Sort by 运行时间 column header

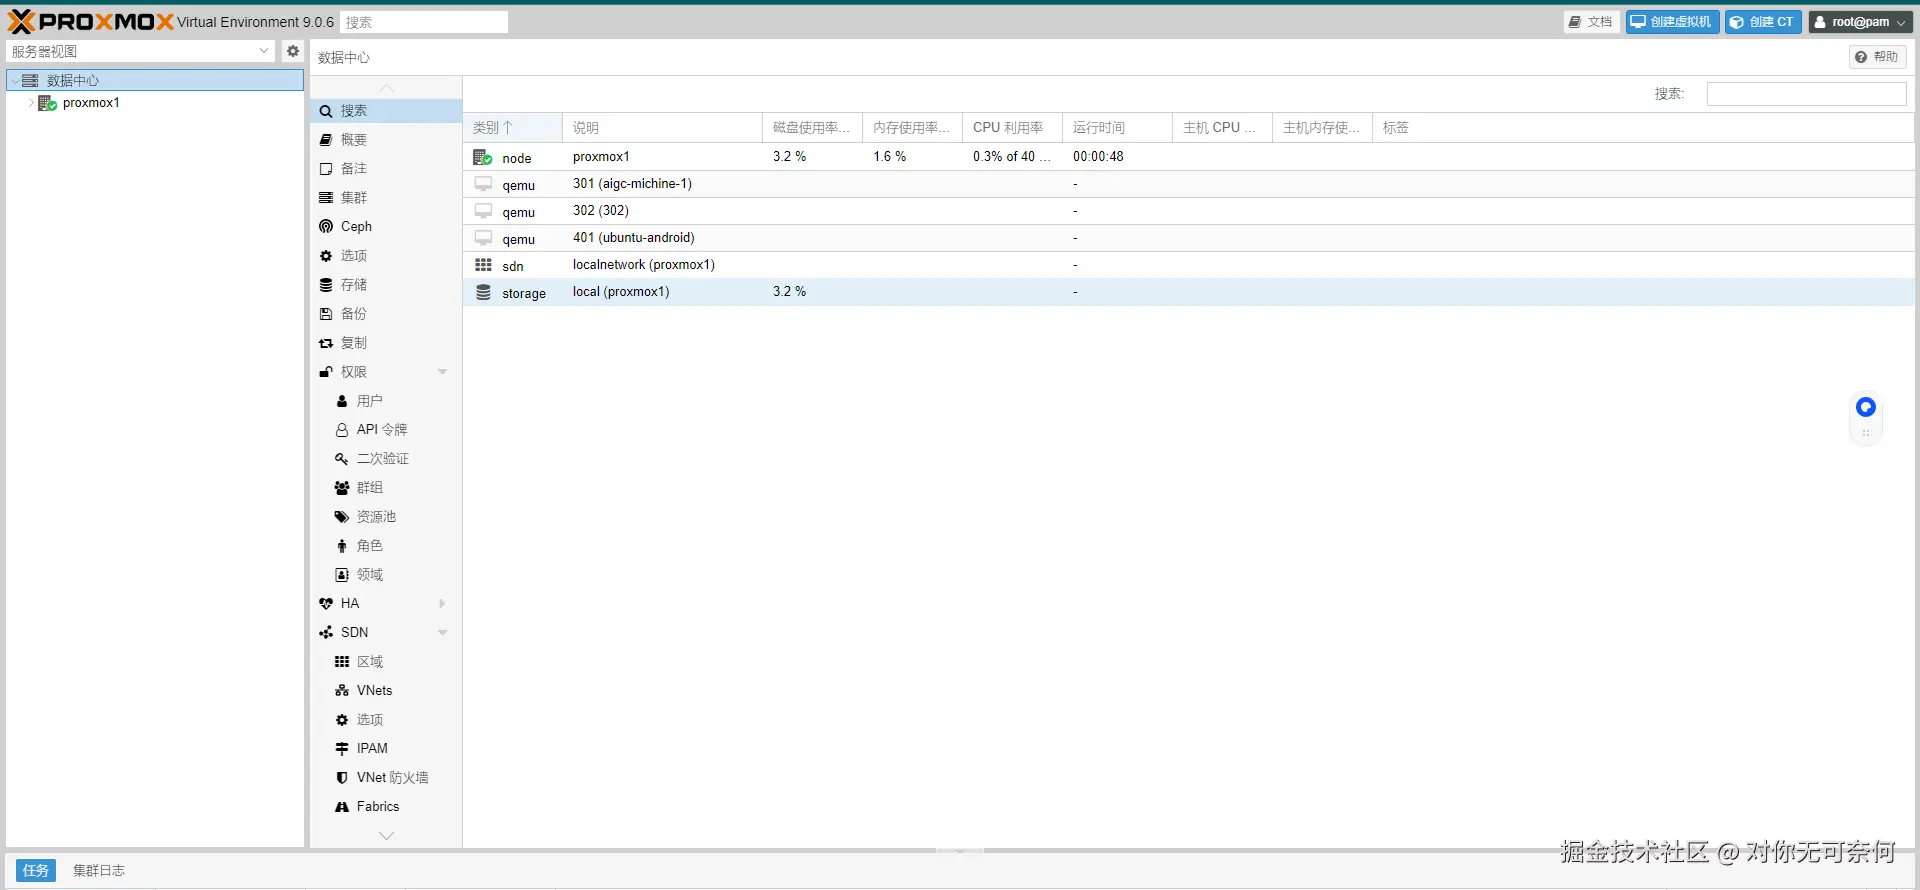click(1117, 128)
